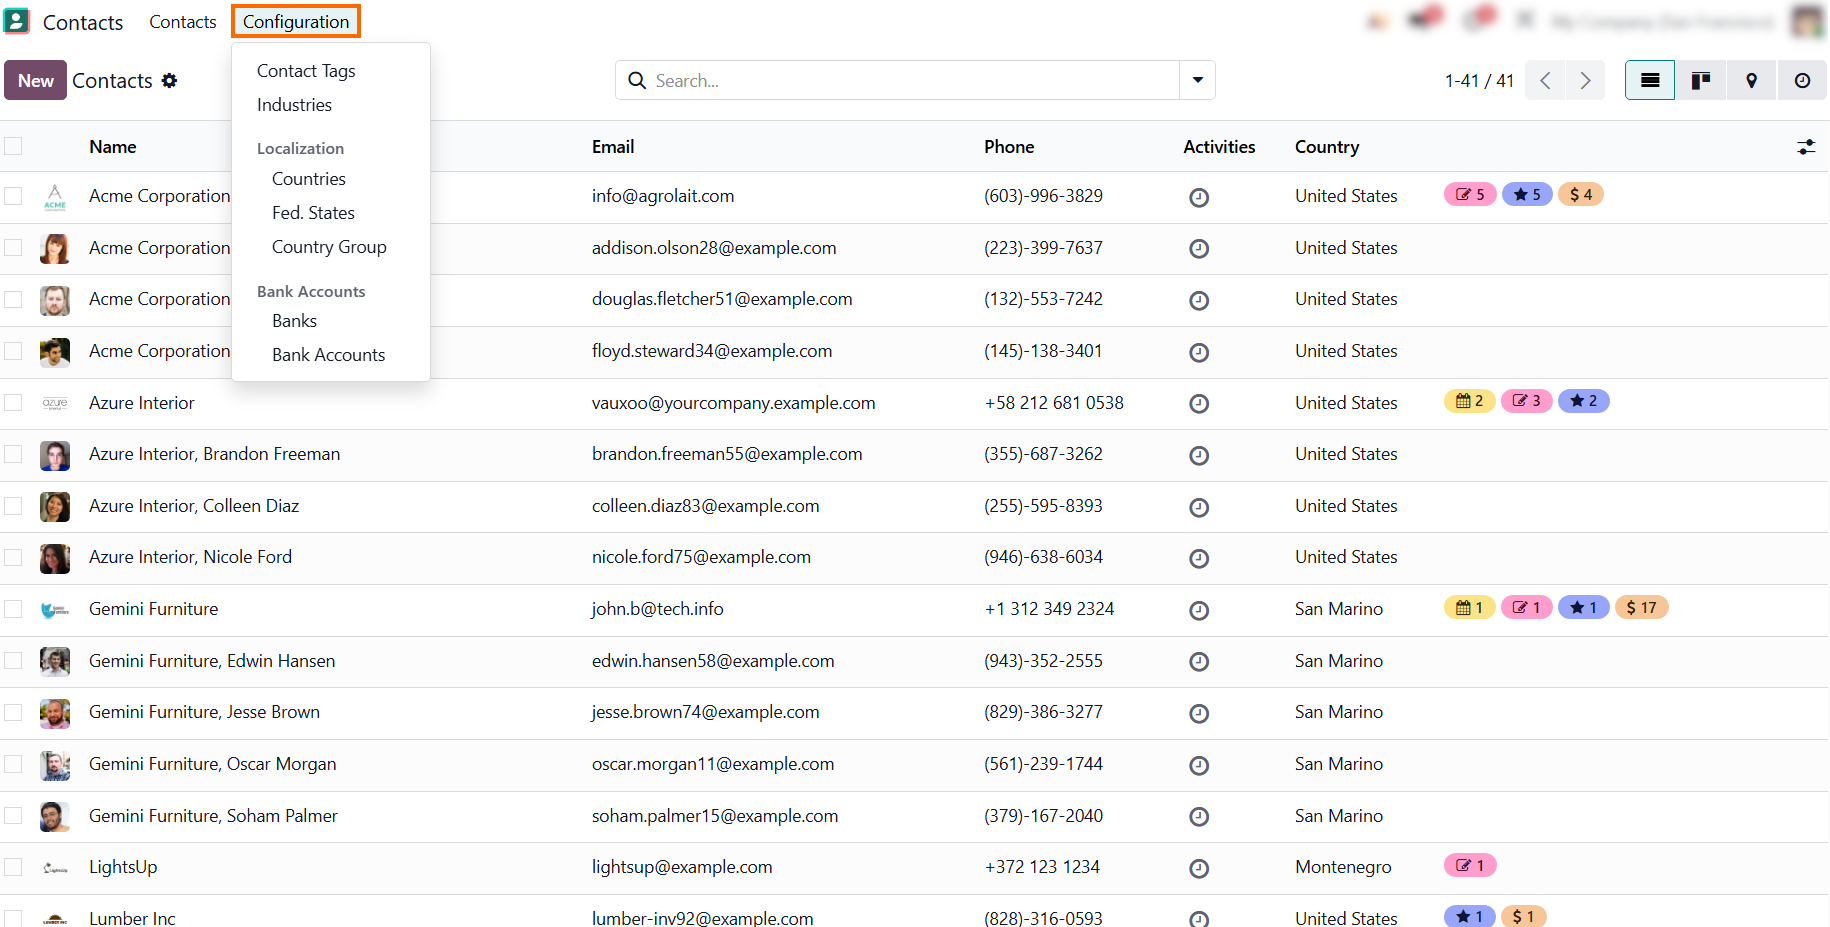Click the Azure Interior company logo avatar
This screenshot has width=1830, height=927.
click(55, 403)
